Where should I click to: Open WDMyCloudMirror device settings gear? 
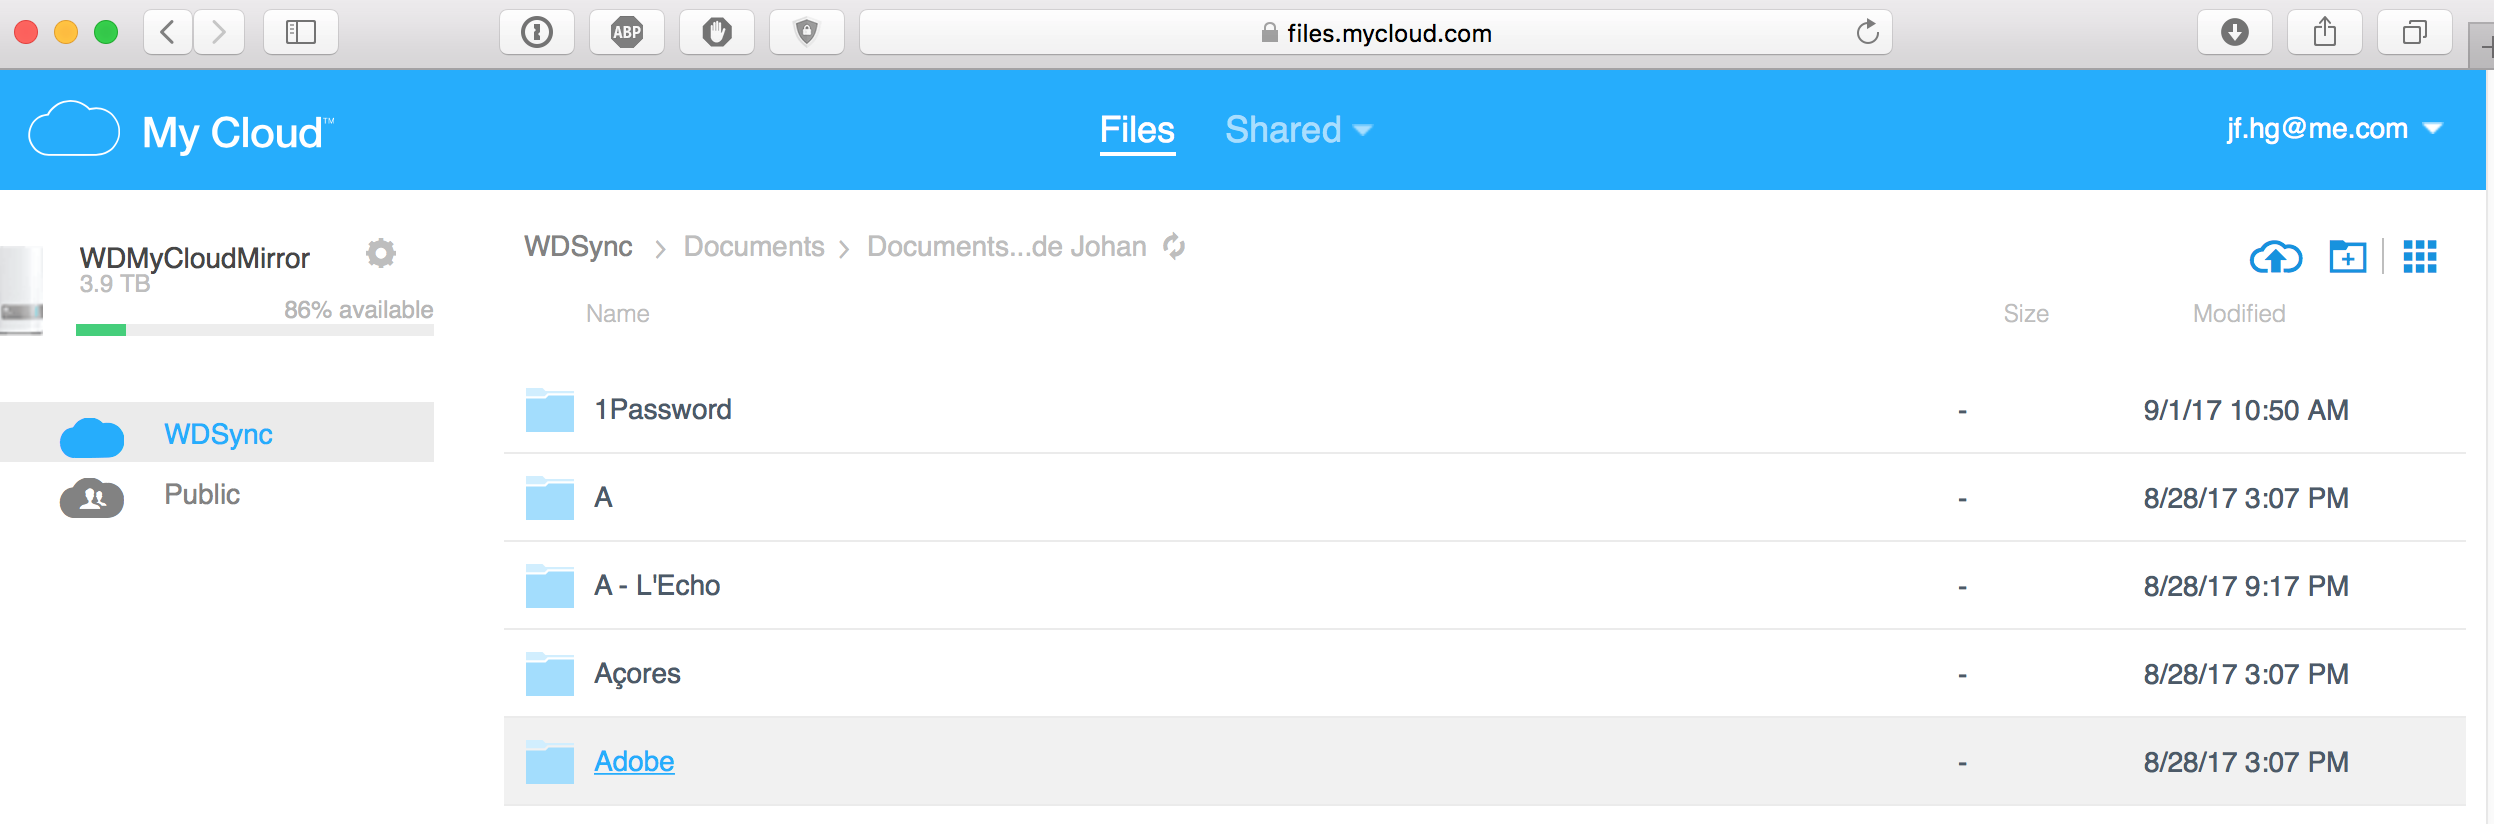380,253
